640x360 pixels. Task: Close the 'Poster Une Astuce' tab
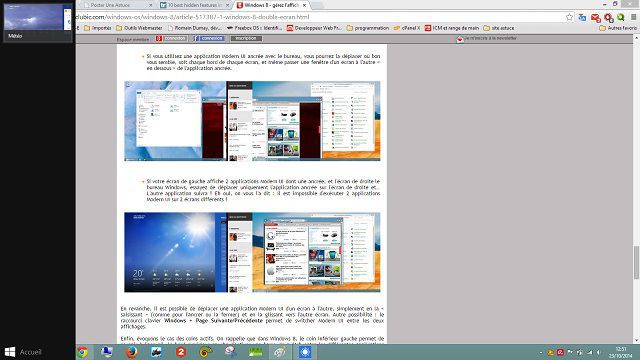coord(151,5)
